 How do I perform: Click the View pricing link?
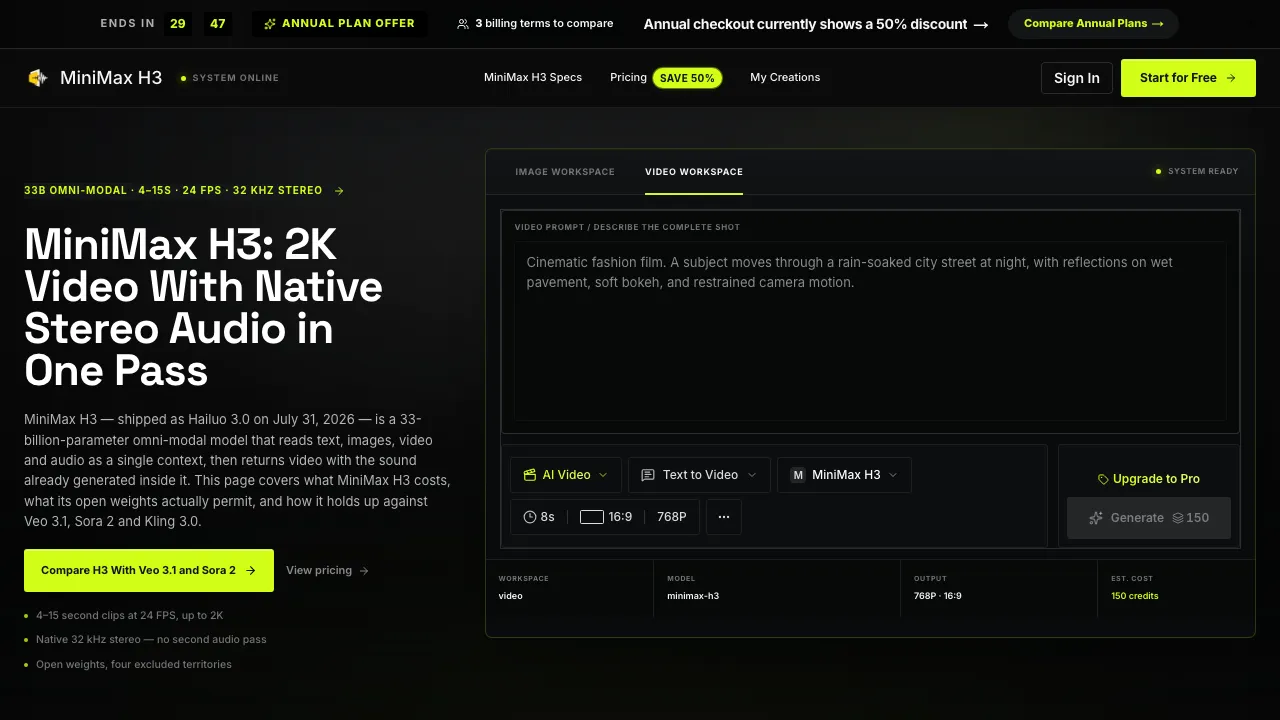pyautogui.click(x=327, y=571)
